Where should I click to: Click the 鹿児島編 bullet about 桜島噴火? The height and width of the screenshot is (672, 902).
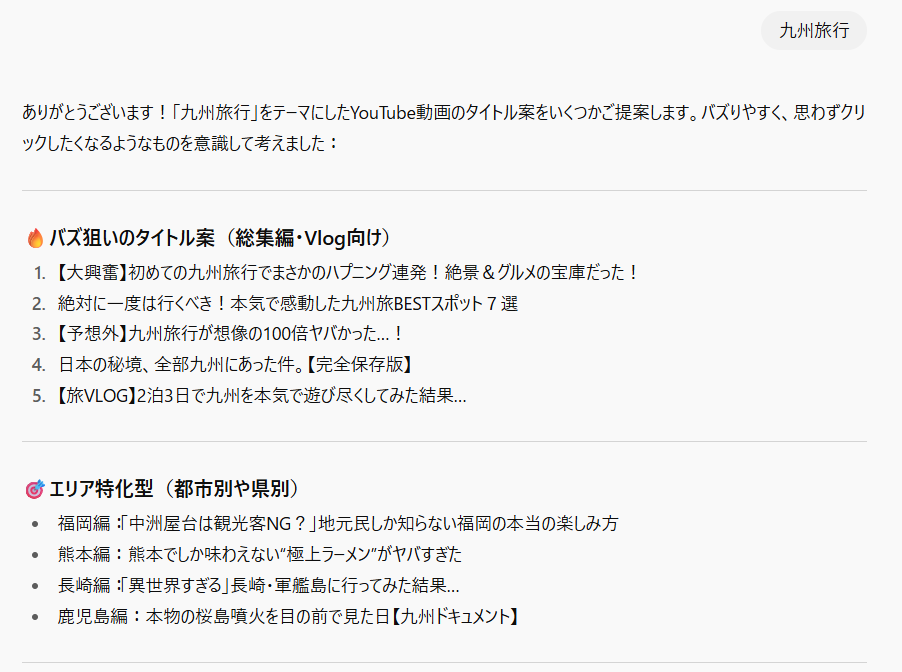(289, 617)
